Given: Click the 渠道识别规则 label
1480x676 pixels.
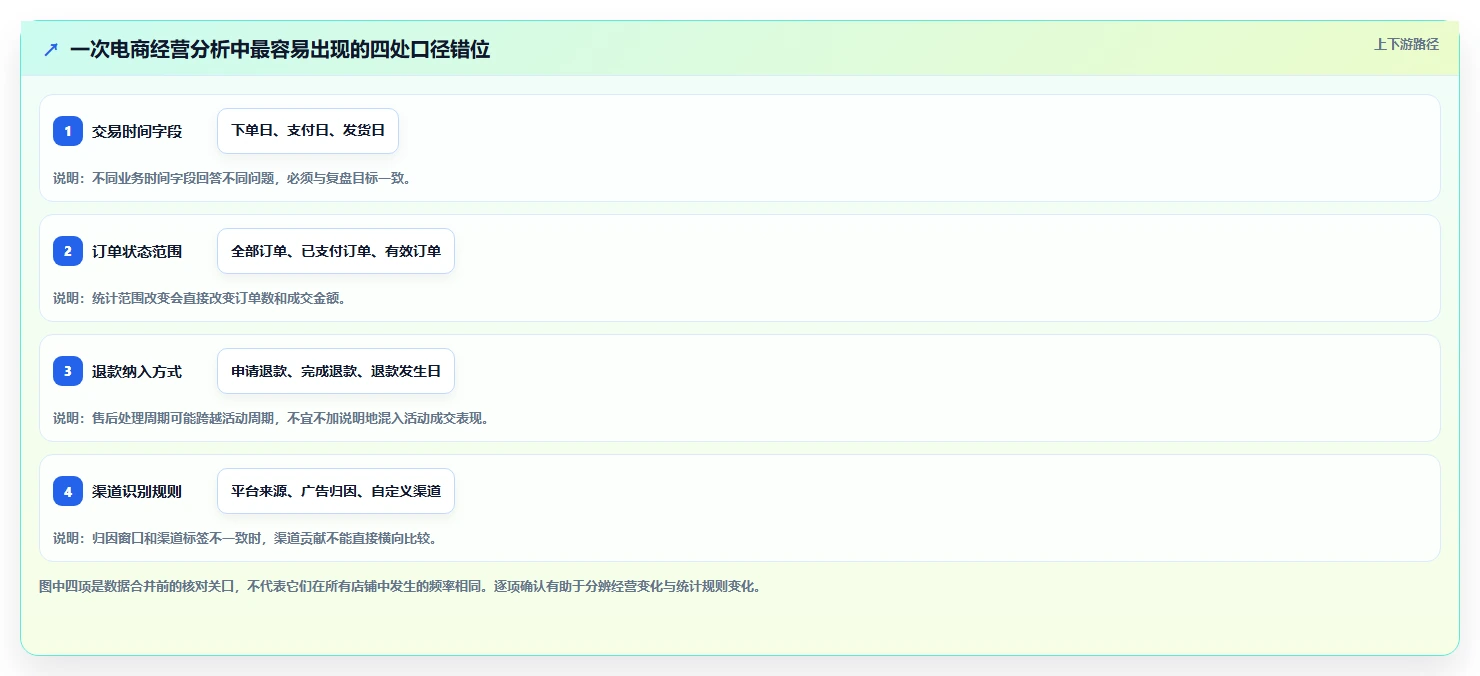Looking at the screenshot, I should 137,491.
